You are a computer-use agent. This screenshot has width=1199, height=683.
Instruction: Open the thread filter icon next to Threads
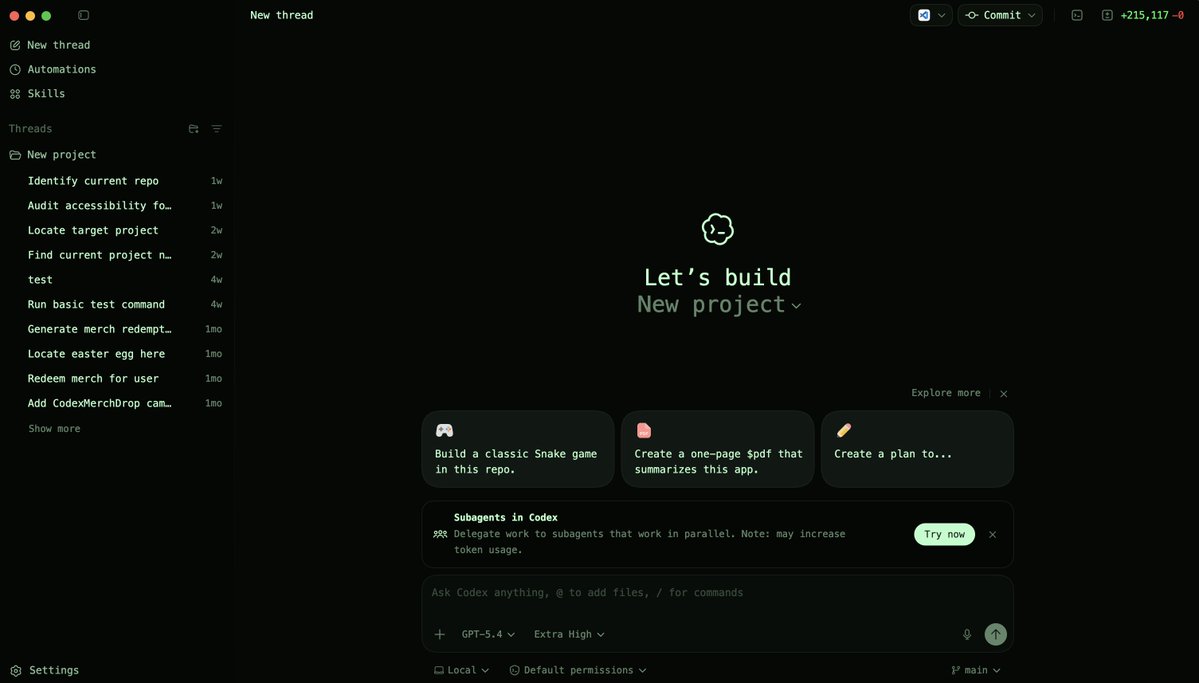pos(216,128)
